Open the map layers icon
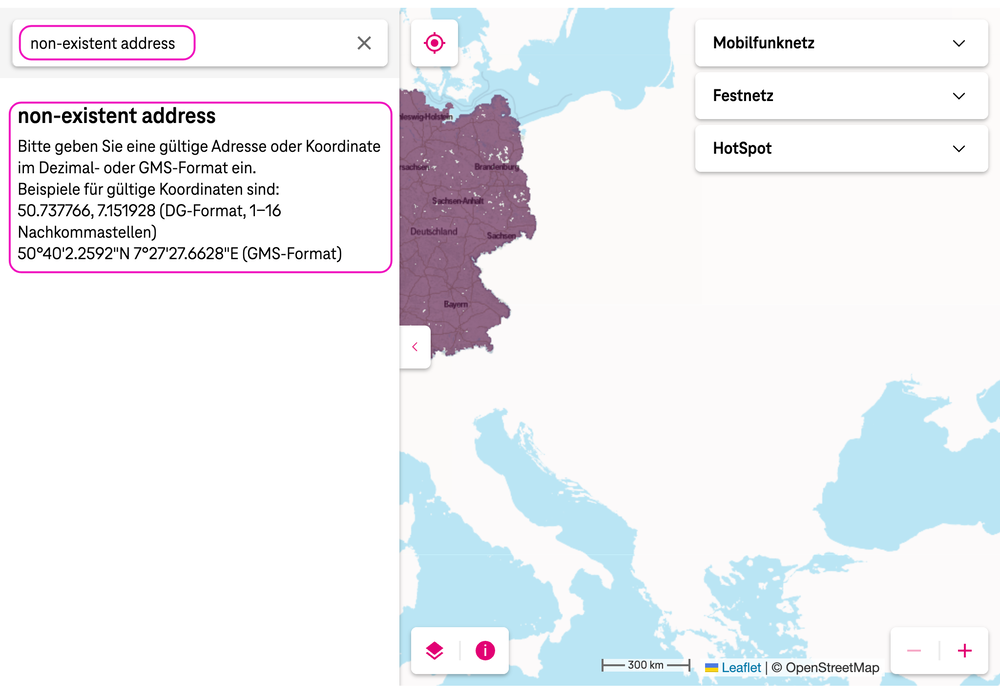This screenshot has width=1000, height=696. (x=434, y=651)
